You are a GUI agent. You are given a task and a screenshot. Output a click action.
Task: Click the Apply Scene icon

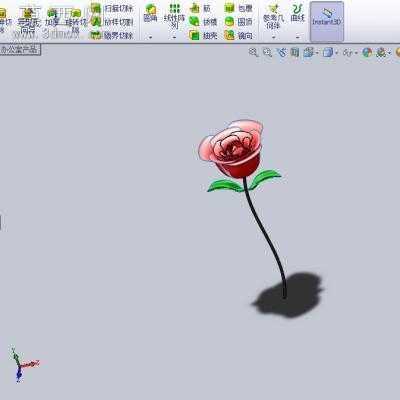(381, 52)
